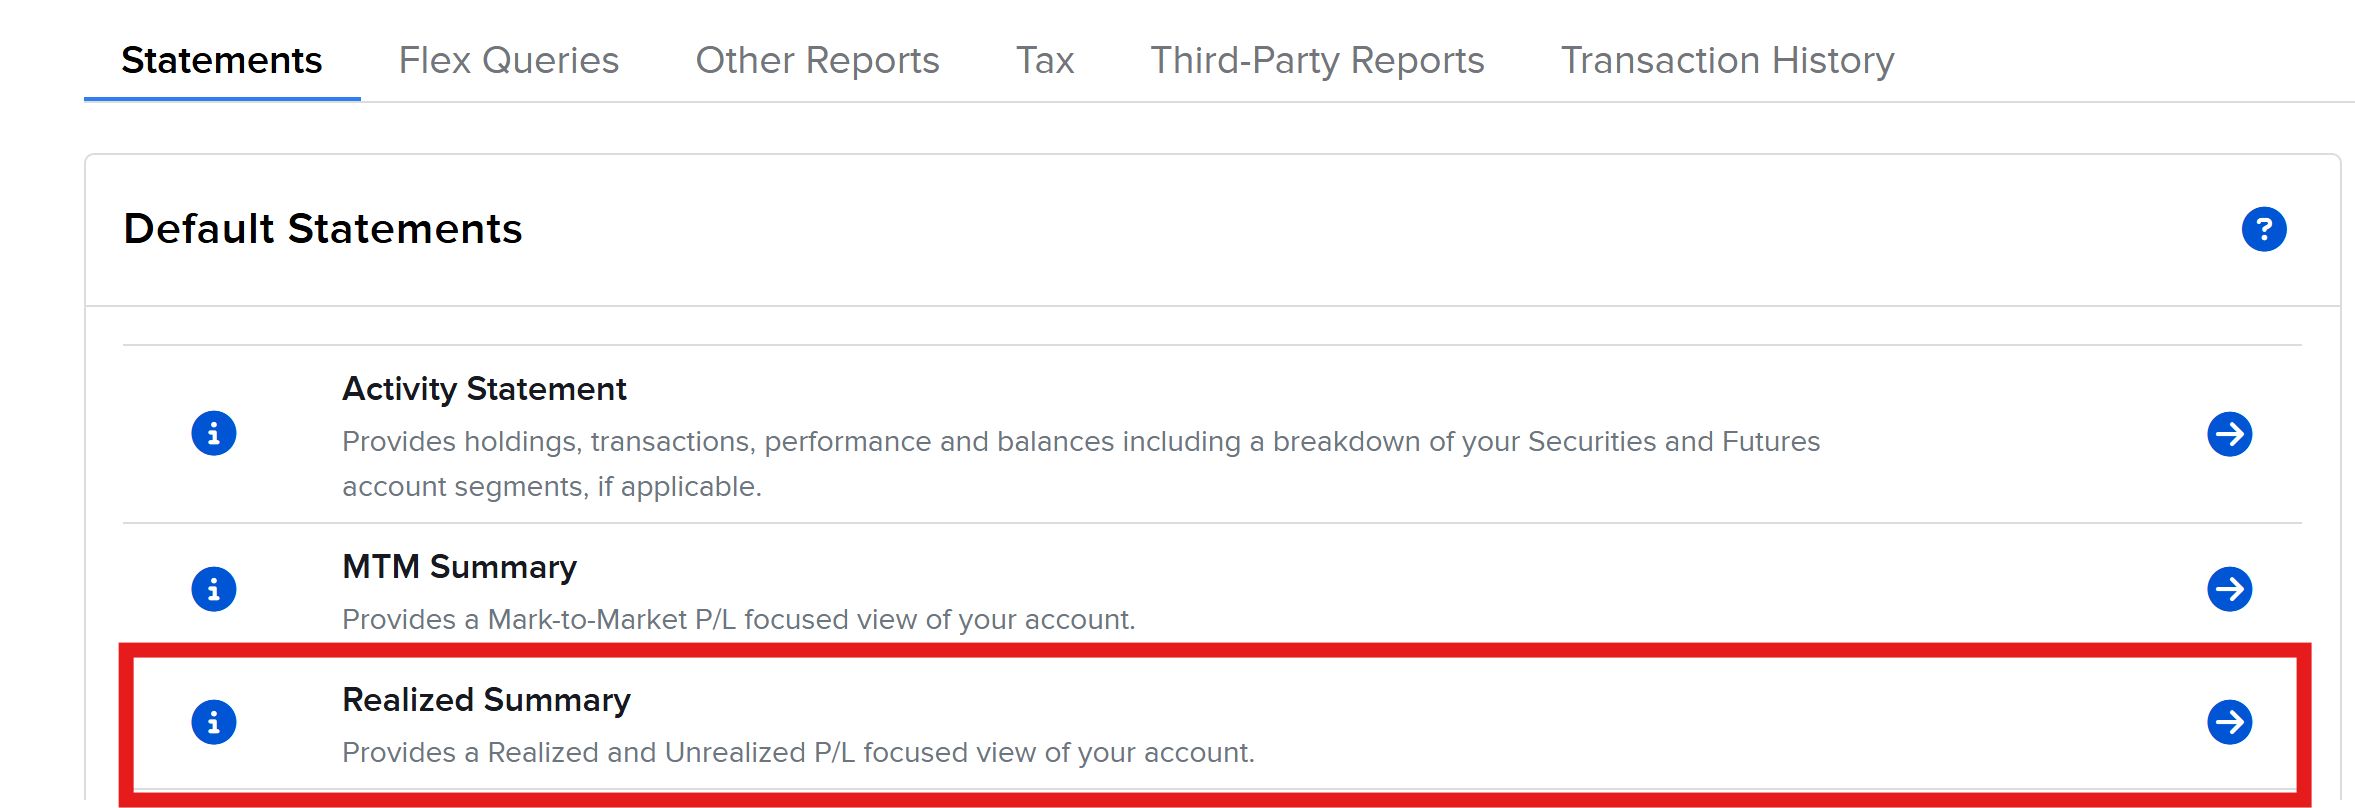This screenshot has height=808, width=2355.
Task: Click the Realized and Unrealized P/L description
Action: click(797, 753)
